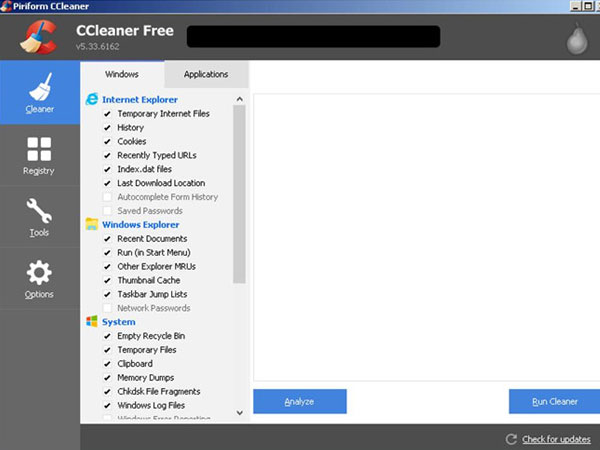600x450 pixels.
Task: Toggle Recently Typed URLs checkbox
Action: click(x=108, y=155)
